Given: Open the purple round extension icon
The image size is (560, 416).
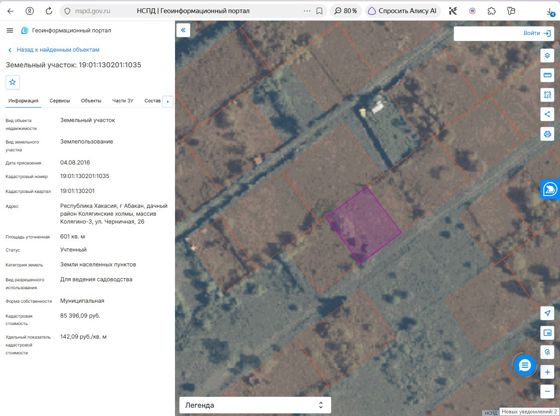Looking at the screenshot, I should click(472, 11).
